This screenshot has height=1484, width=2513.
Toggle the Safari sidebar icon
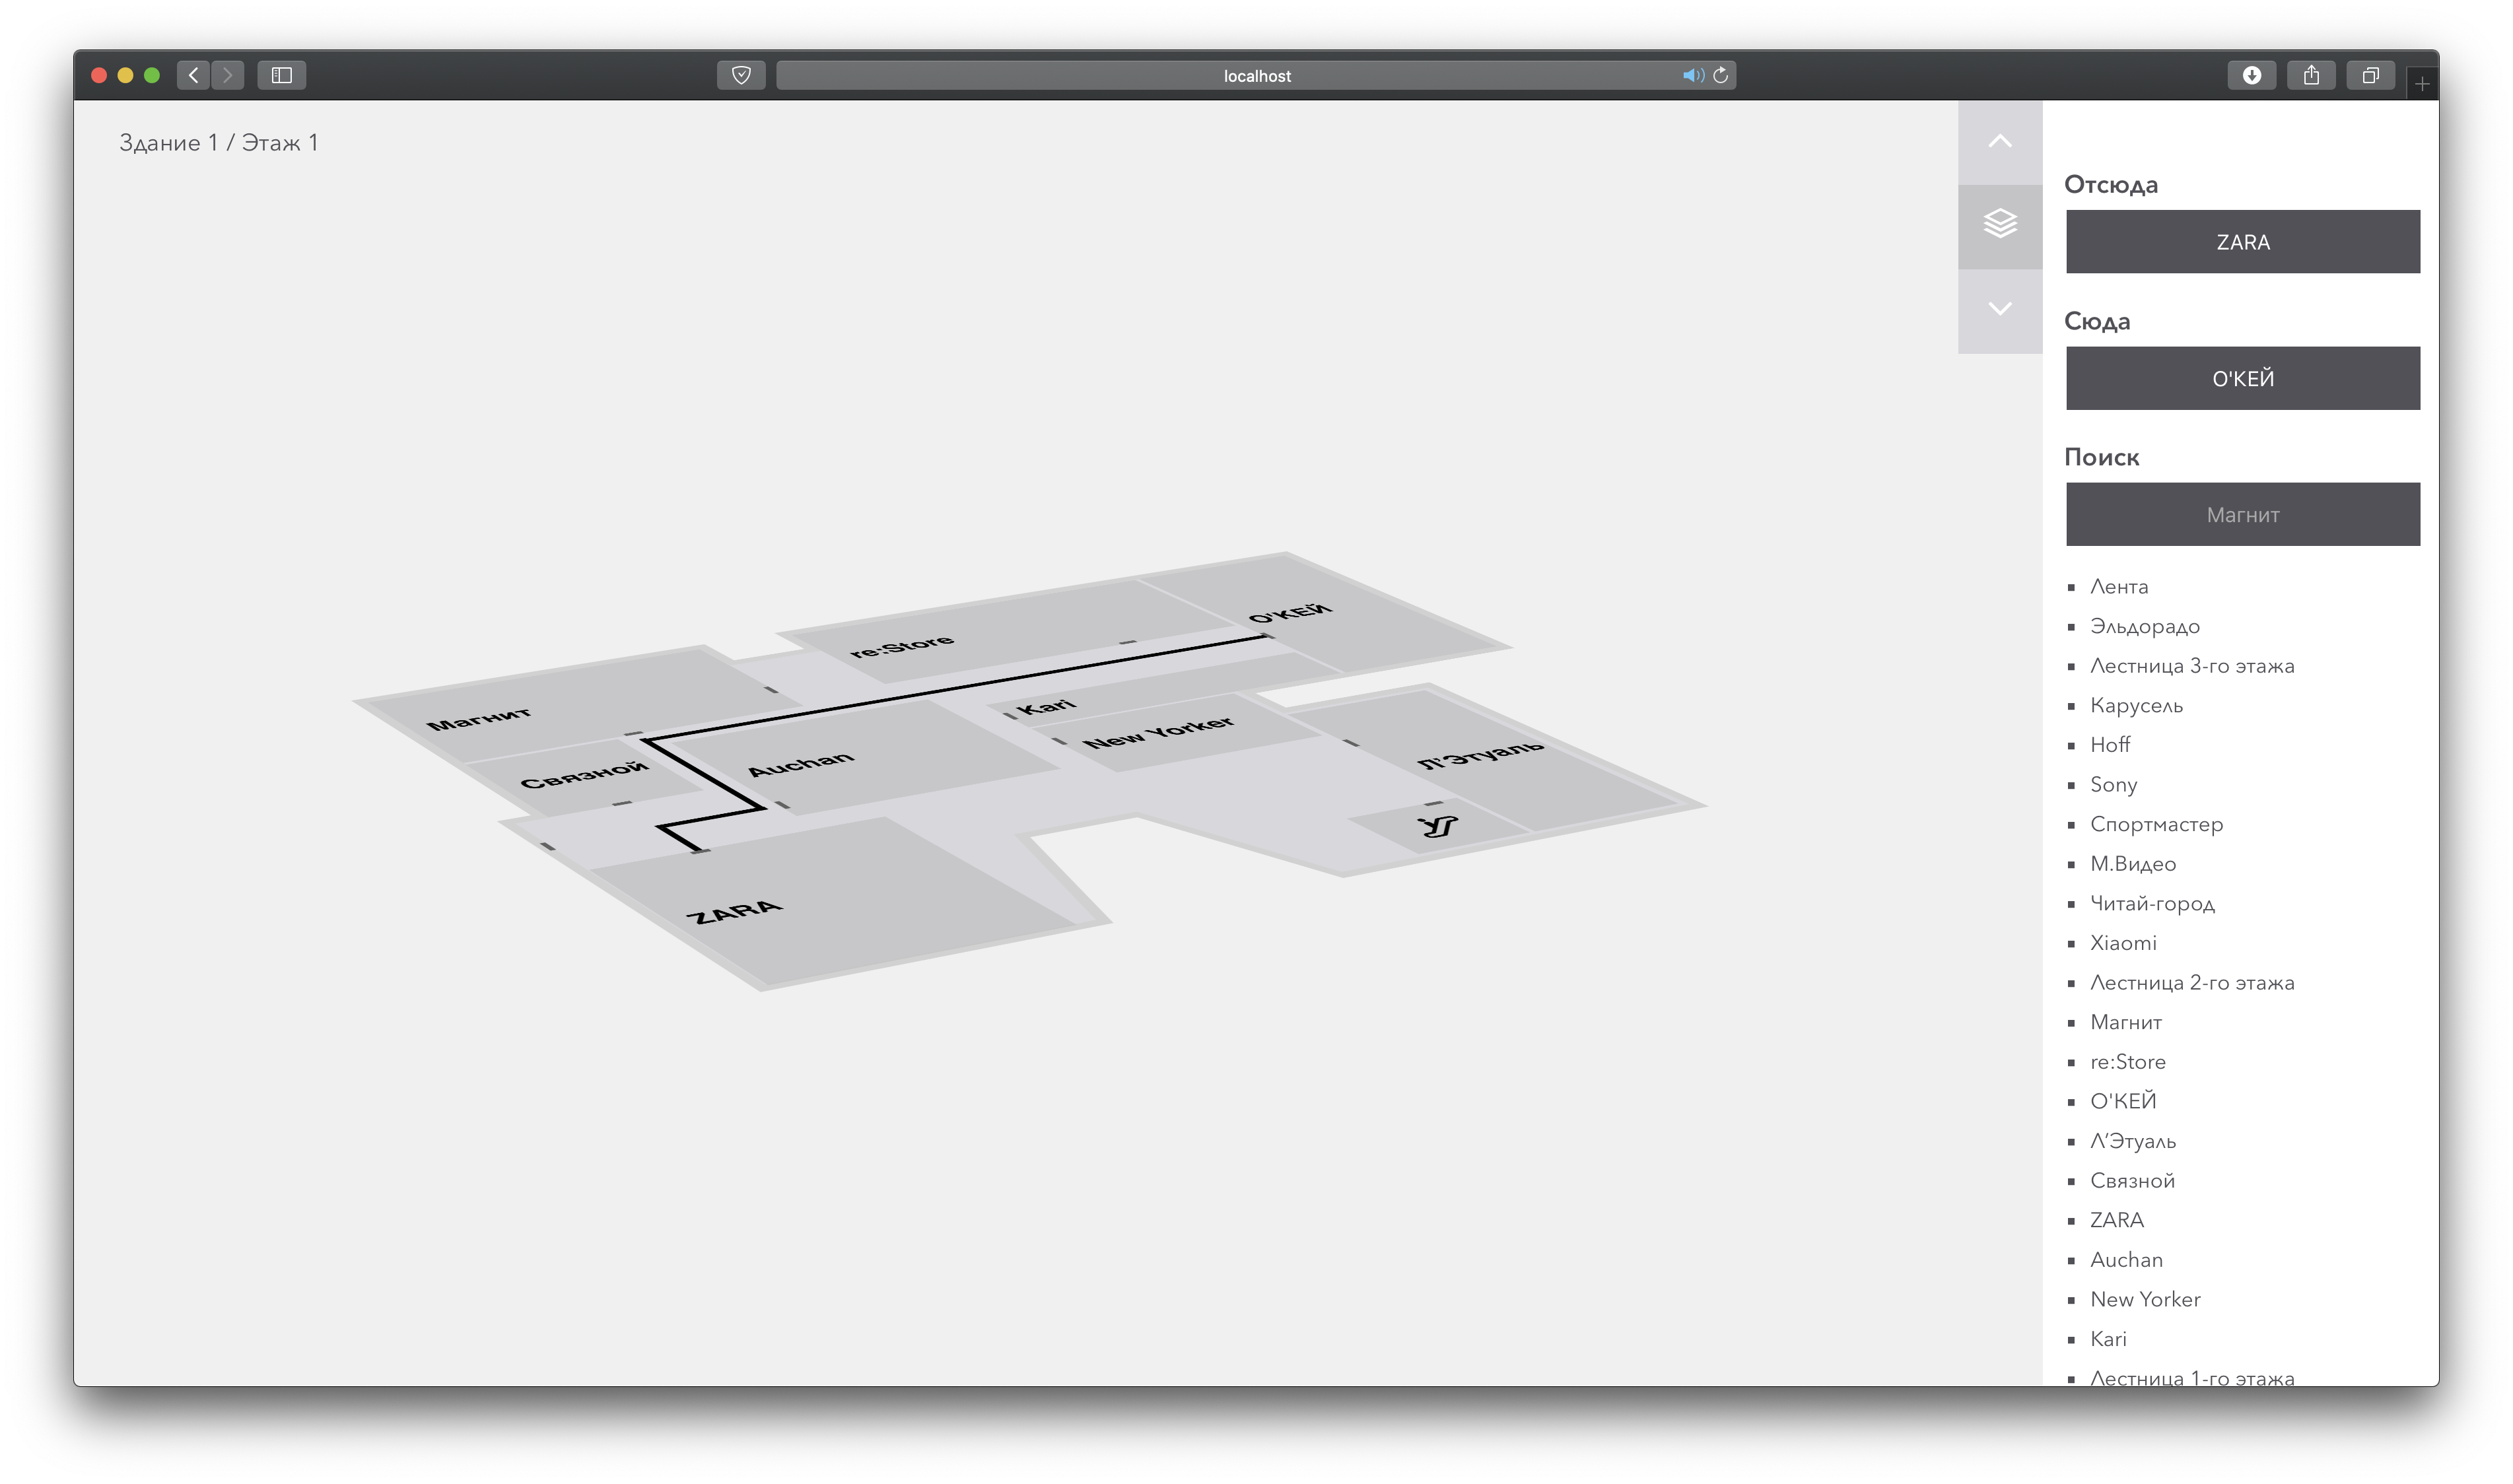[x=281, y=75]
